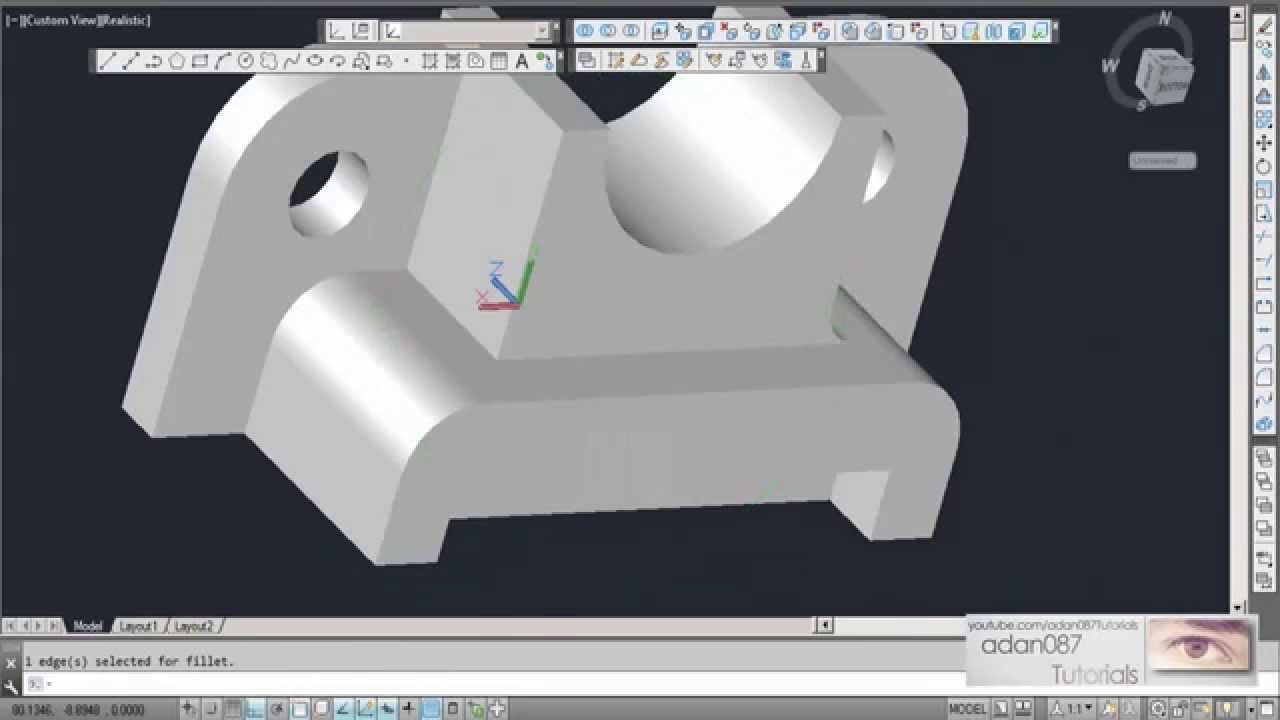Select the Hatch tool
This screenshot has height=720, width=1280.
tap(429, 61)
